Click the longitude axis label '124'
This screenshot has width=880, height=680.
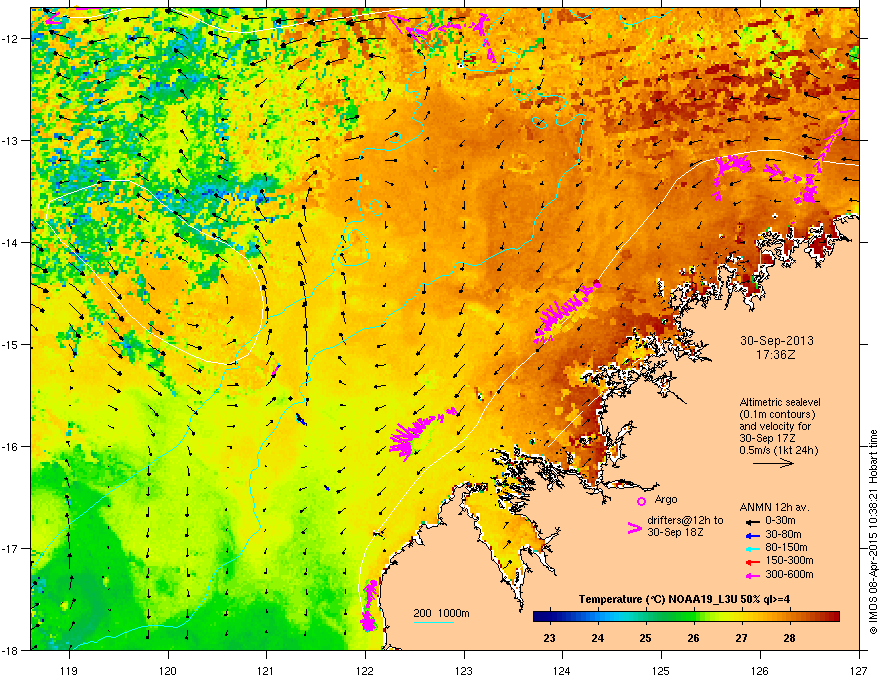pos(562,670)
